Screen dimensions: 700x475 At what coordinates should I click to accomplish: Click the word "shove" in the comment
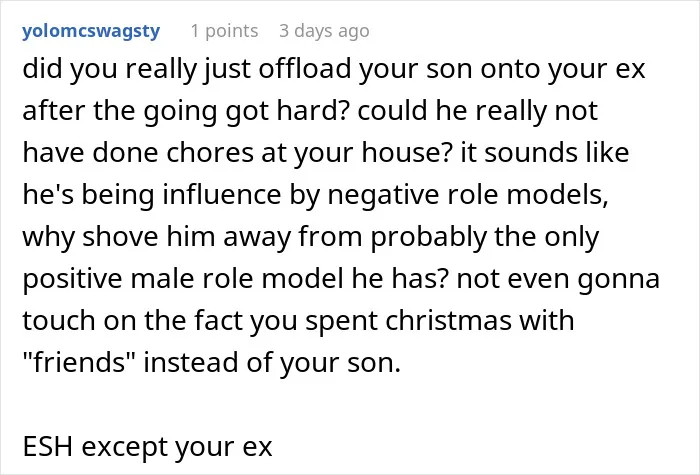120,236
